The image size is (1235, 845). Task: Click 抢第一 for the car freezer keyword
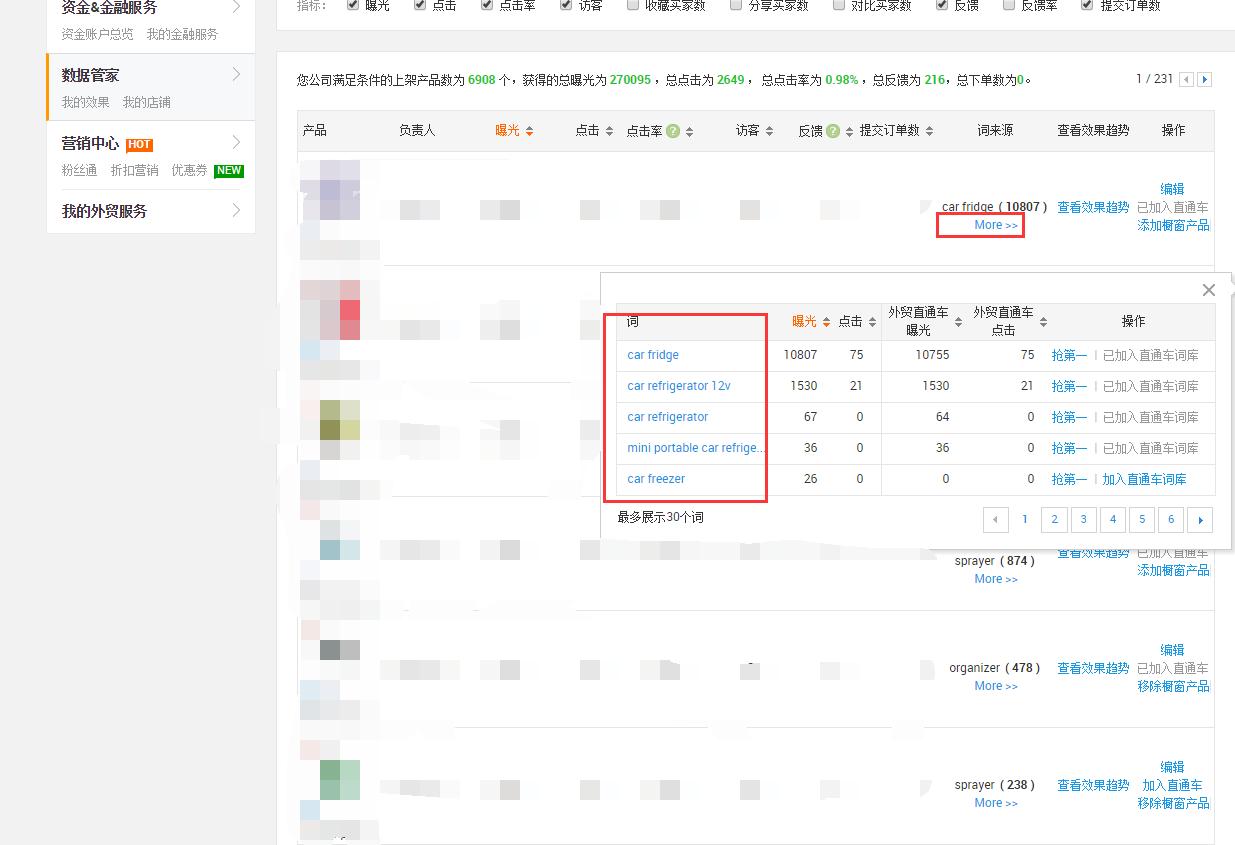click(1069, 479)
